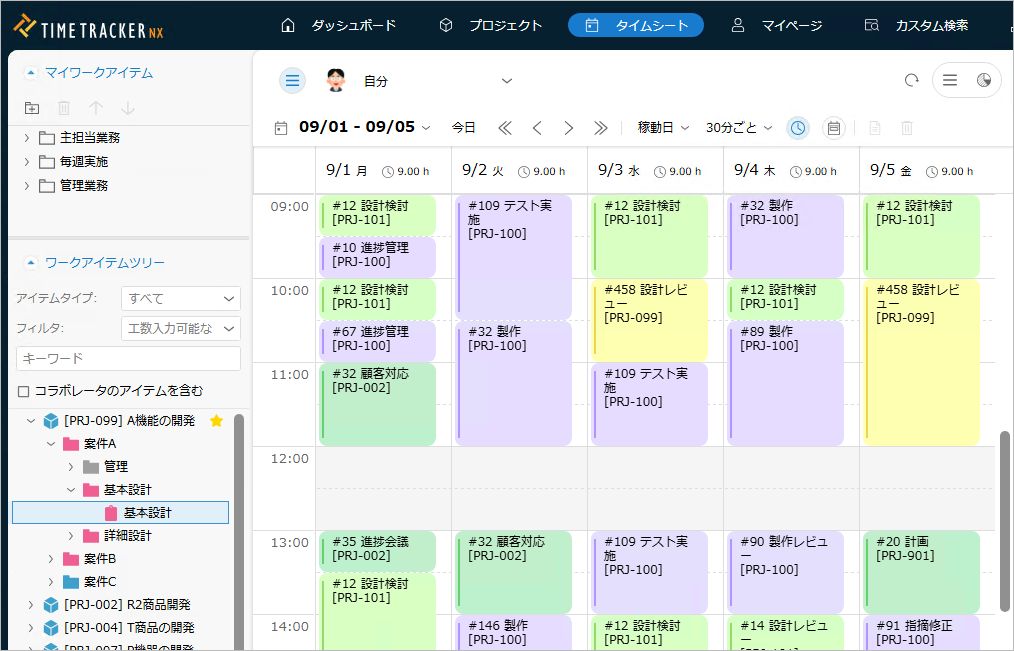This screenshot has width=1014, height=651.
Task: Open the 30分ごと interval dropdown
Action: pyautogui.click(x=739, y=128)
